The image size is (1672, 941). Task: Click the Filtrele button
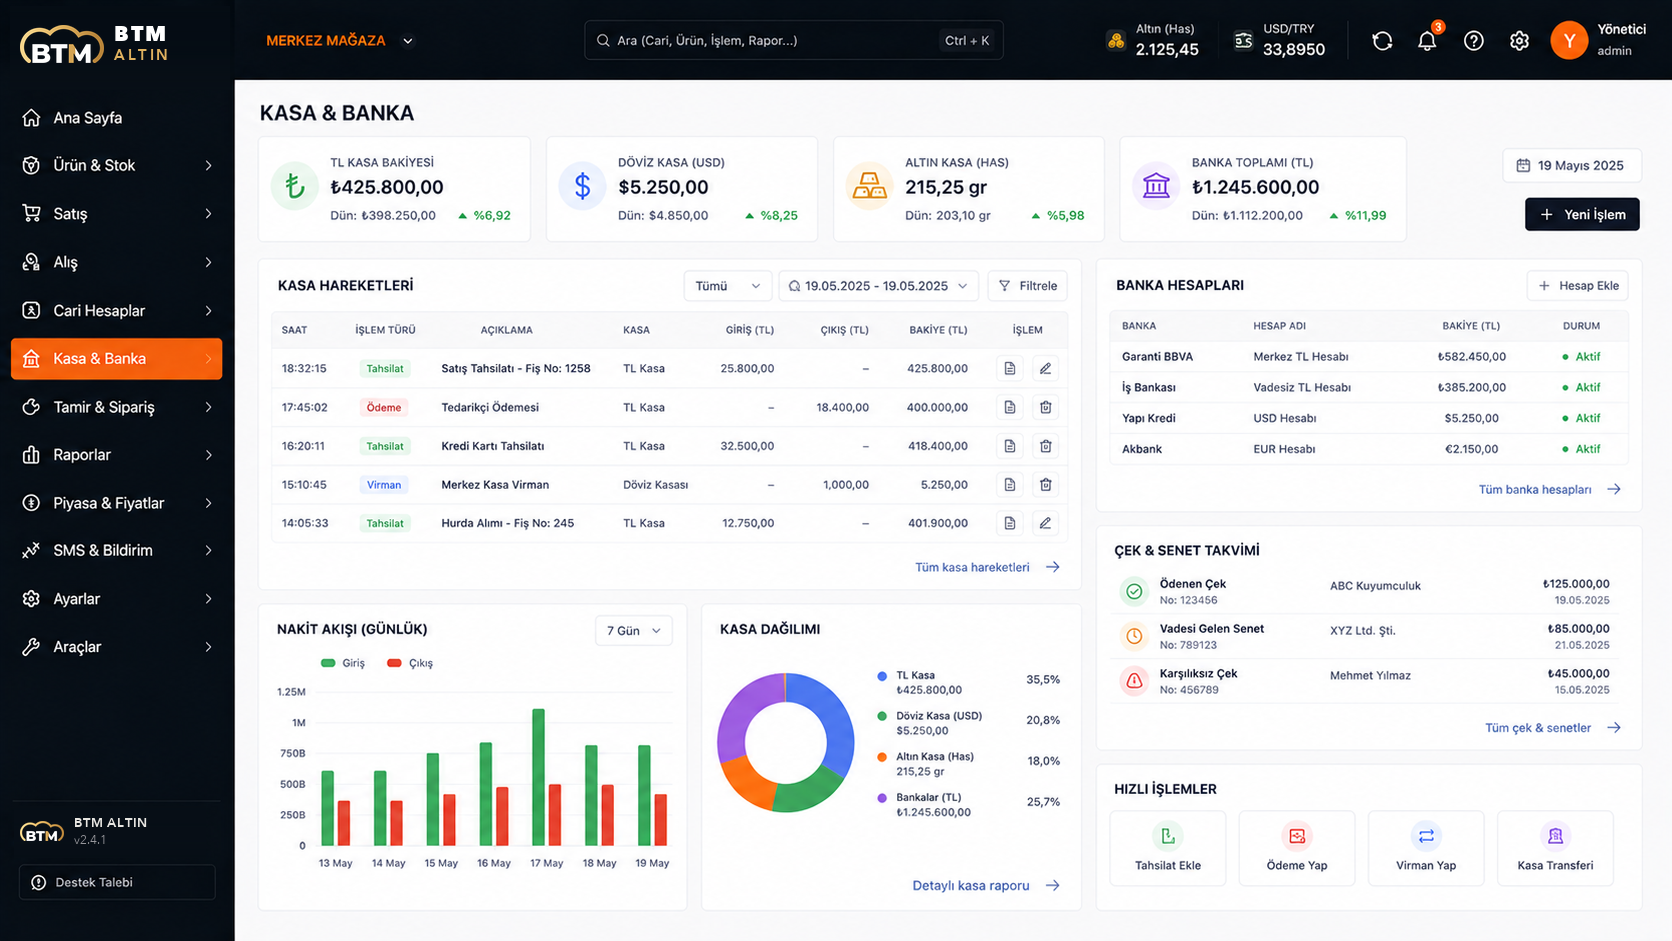1028,286
